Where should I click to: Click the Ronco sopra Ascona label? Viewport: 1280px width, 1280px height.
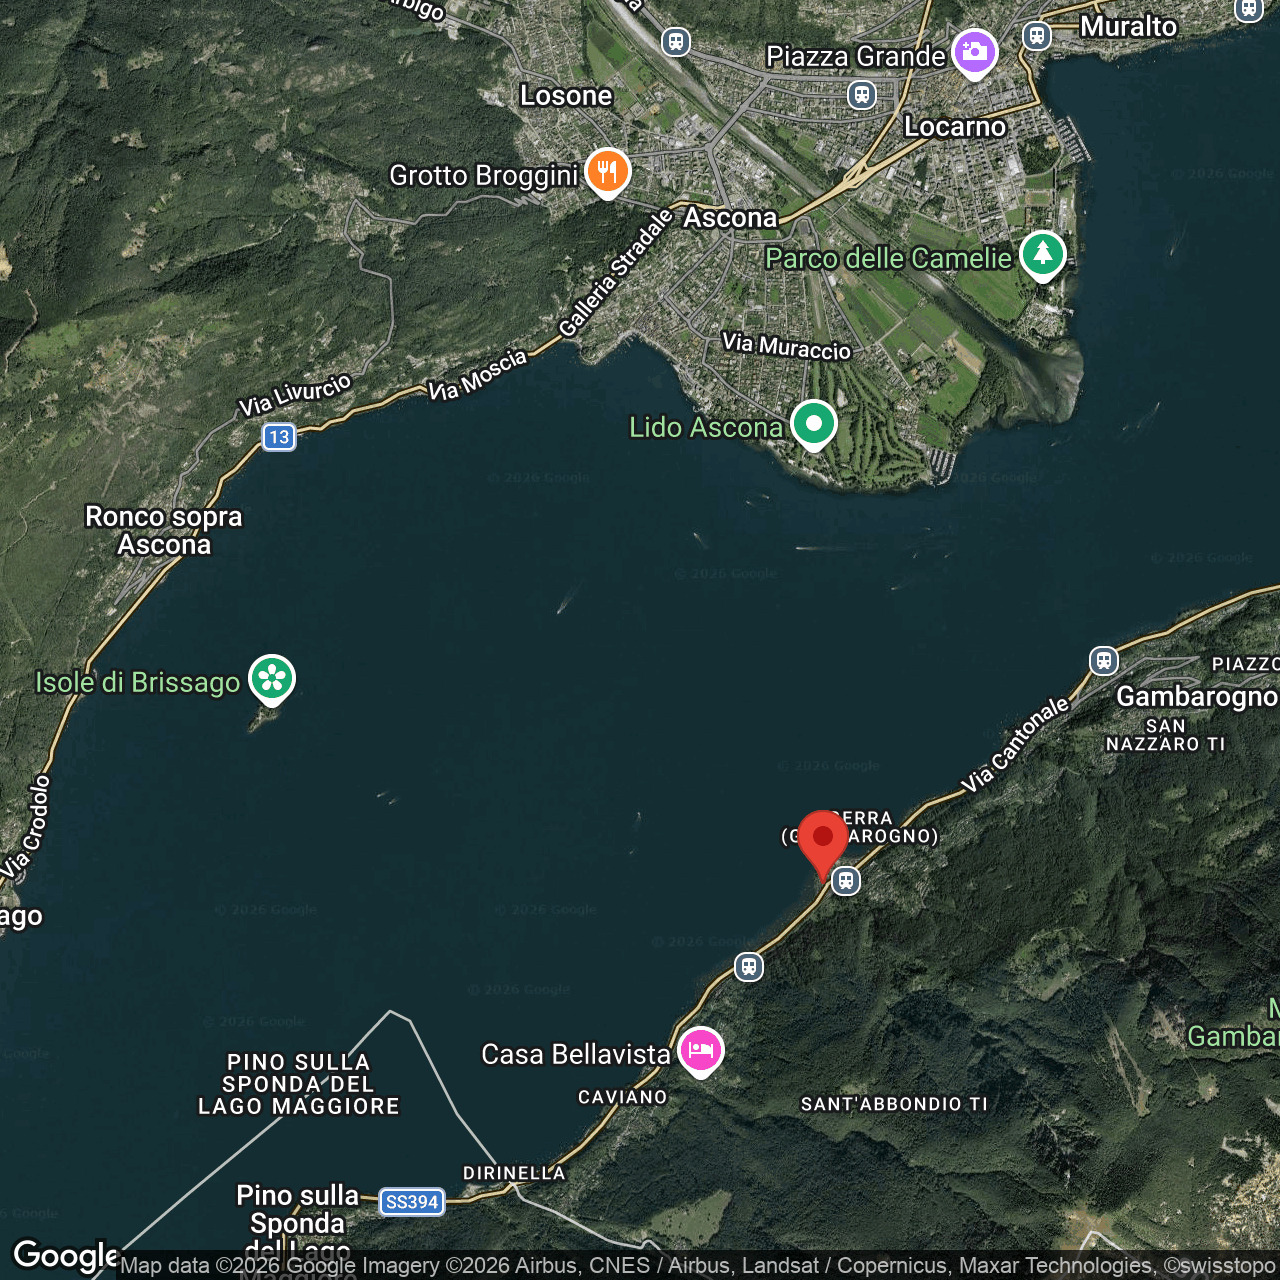(x=164, y=530)
